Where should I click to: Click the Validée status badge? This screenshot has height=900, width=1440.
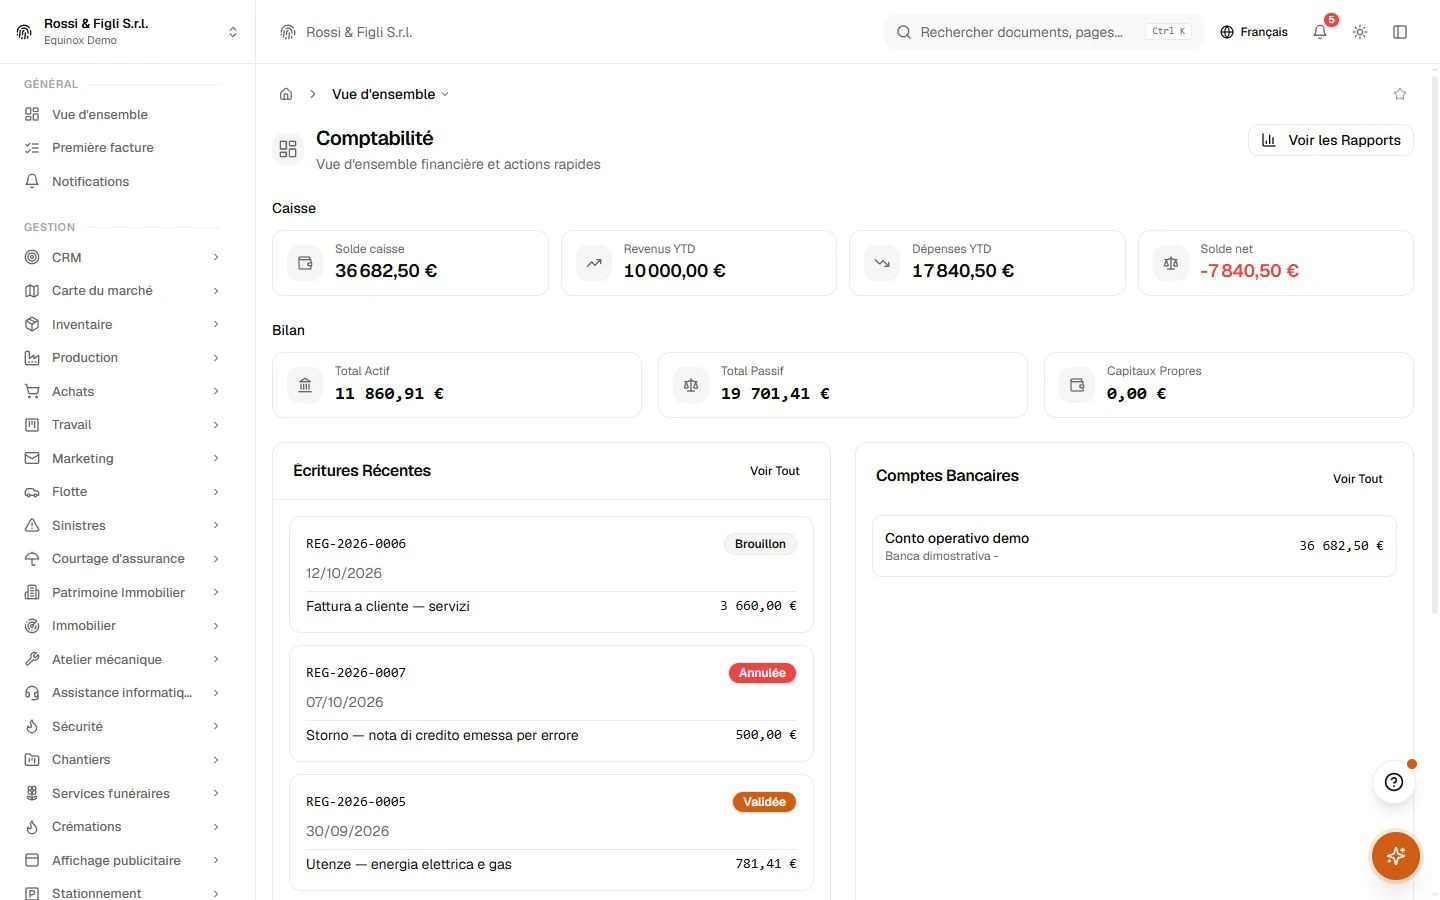(764, 802)
